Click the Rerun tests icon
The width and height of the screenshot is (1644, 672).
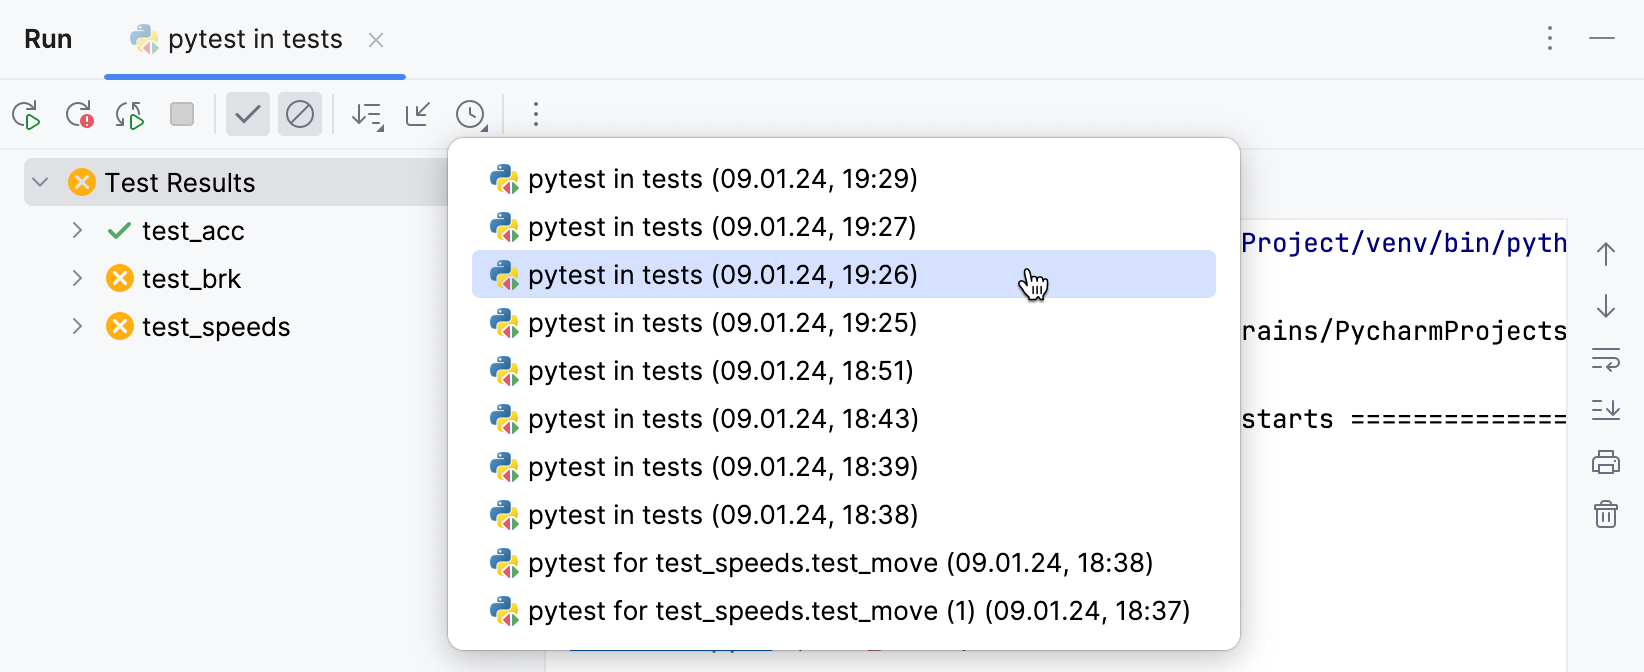click(27, 115)
